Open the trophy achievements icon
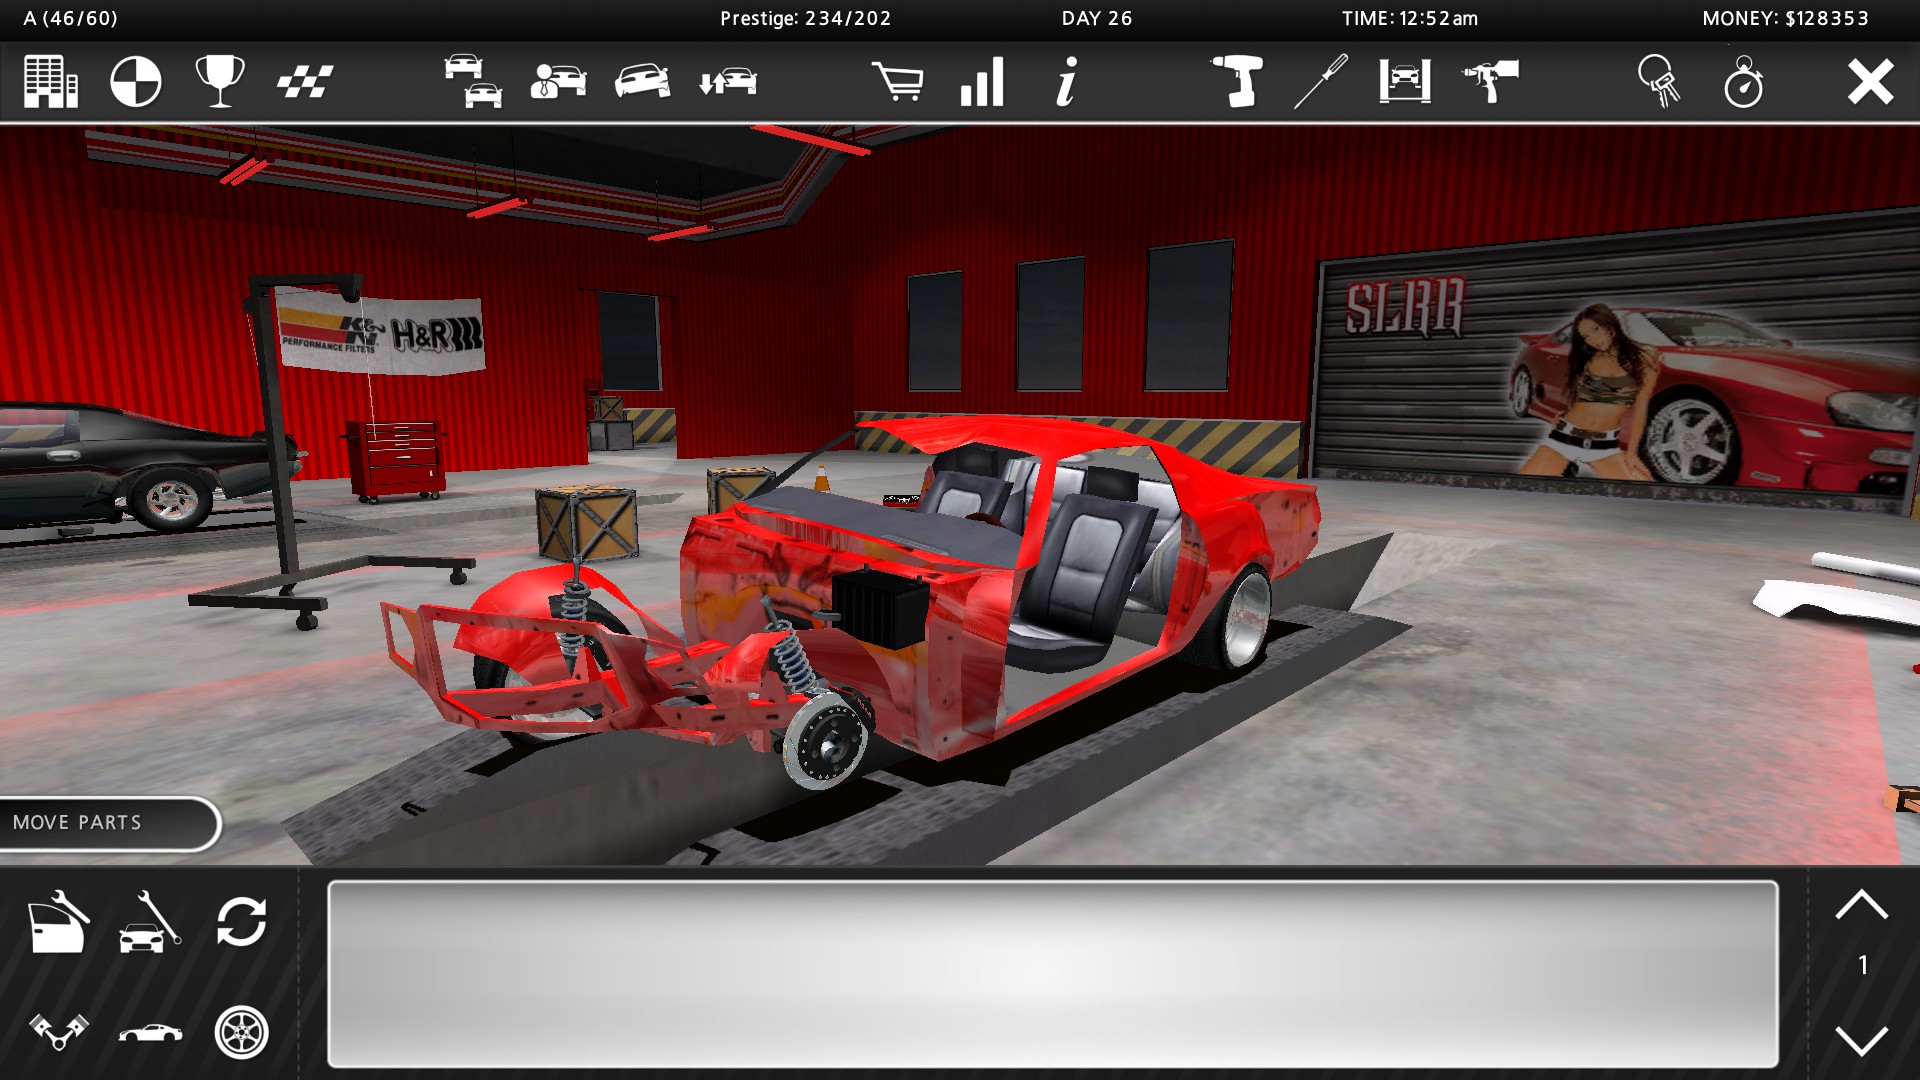 220,82
